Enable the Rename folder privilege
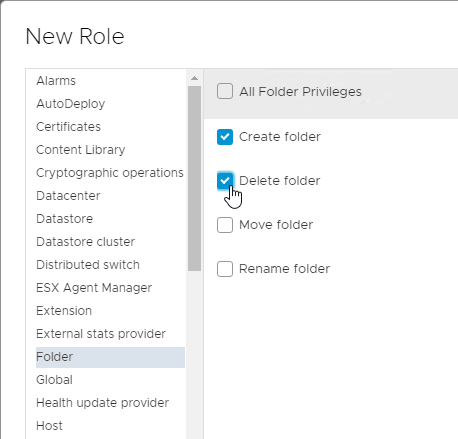Viewport: 458px width, 439px height. (225, 269)
